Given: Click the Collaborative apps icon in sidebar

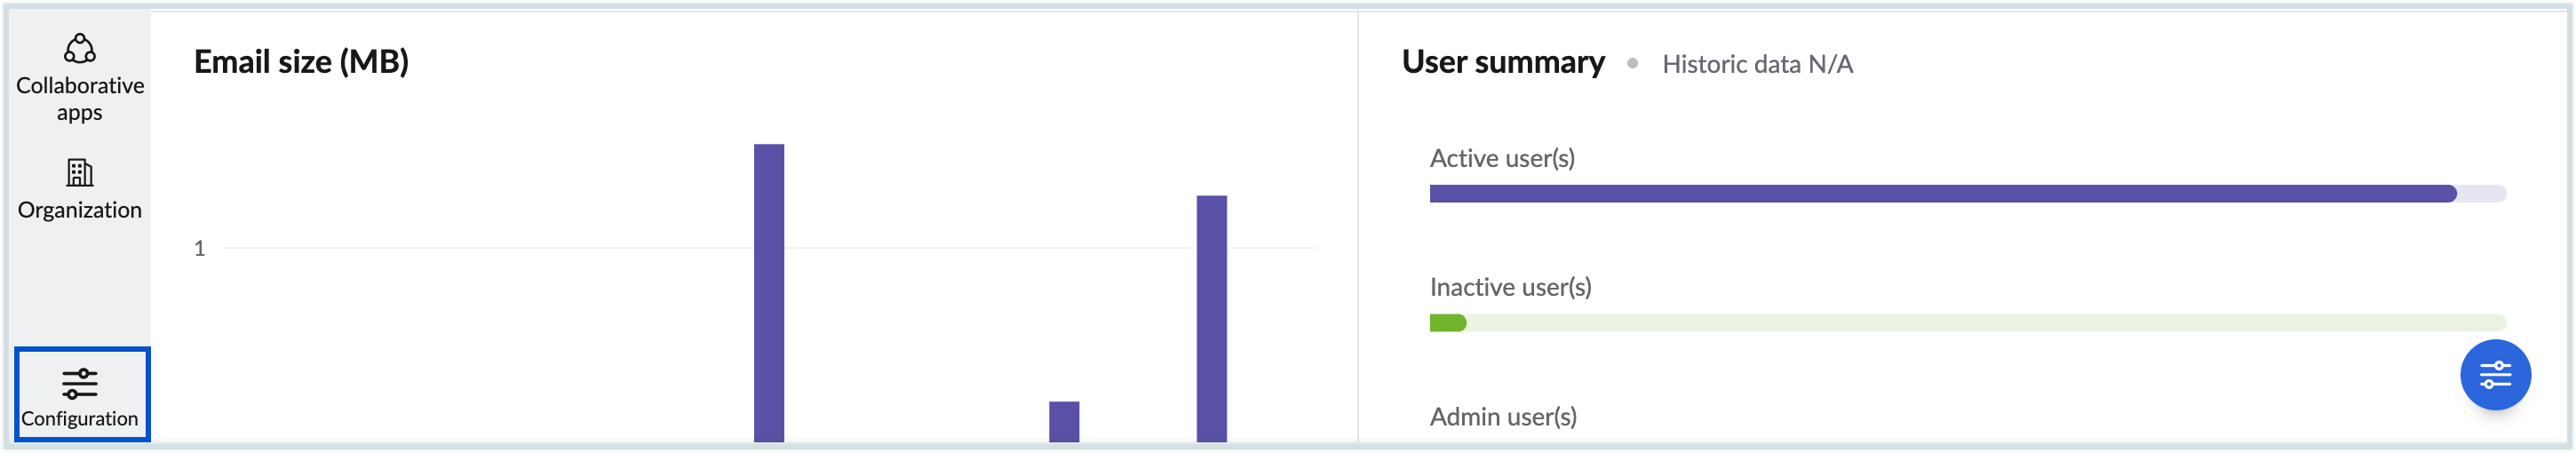Looking at the screenshot, I should pos(80,48).
